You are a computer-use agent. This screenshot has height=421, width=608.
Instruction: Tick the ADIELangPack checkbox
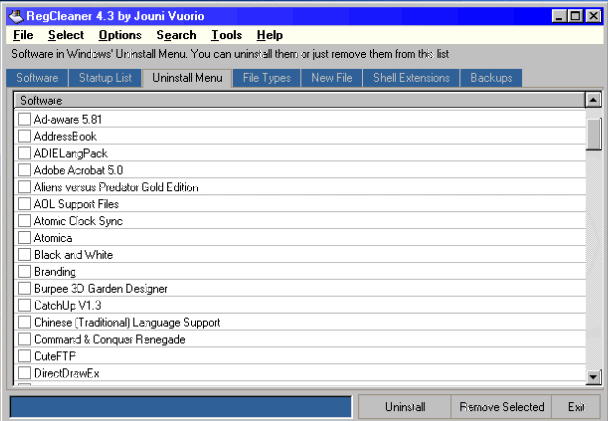point(24,153)
